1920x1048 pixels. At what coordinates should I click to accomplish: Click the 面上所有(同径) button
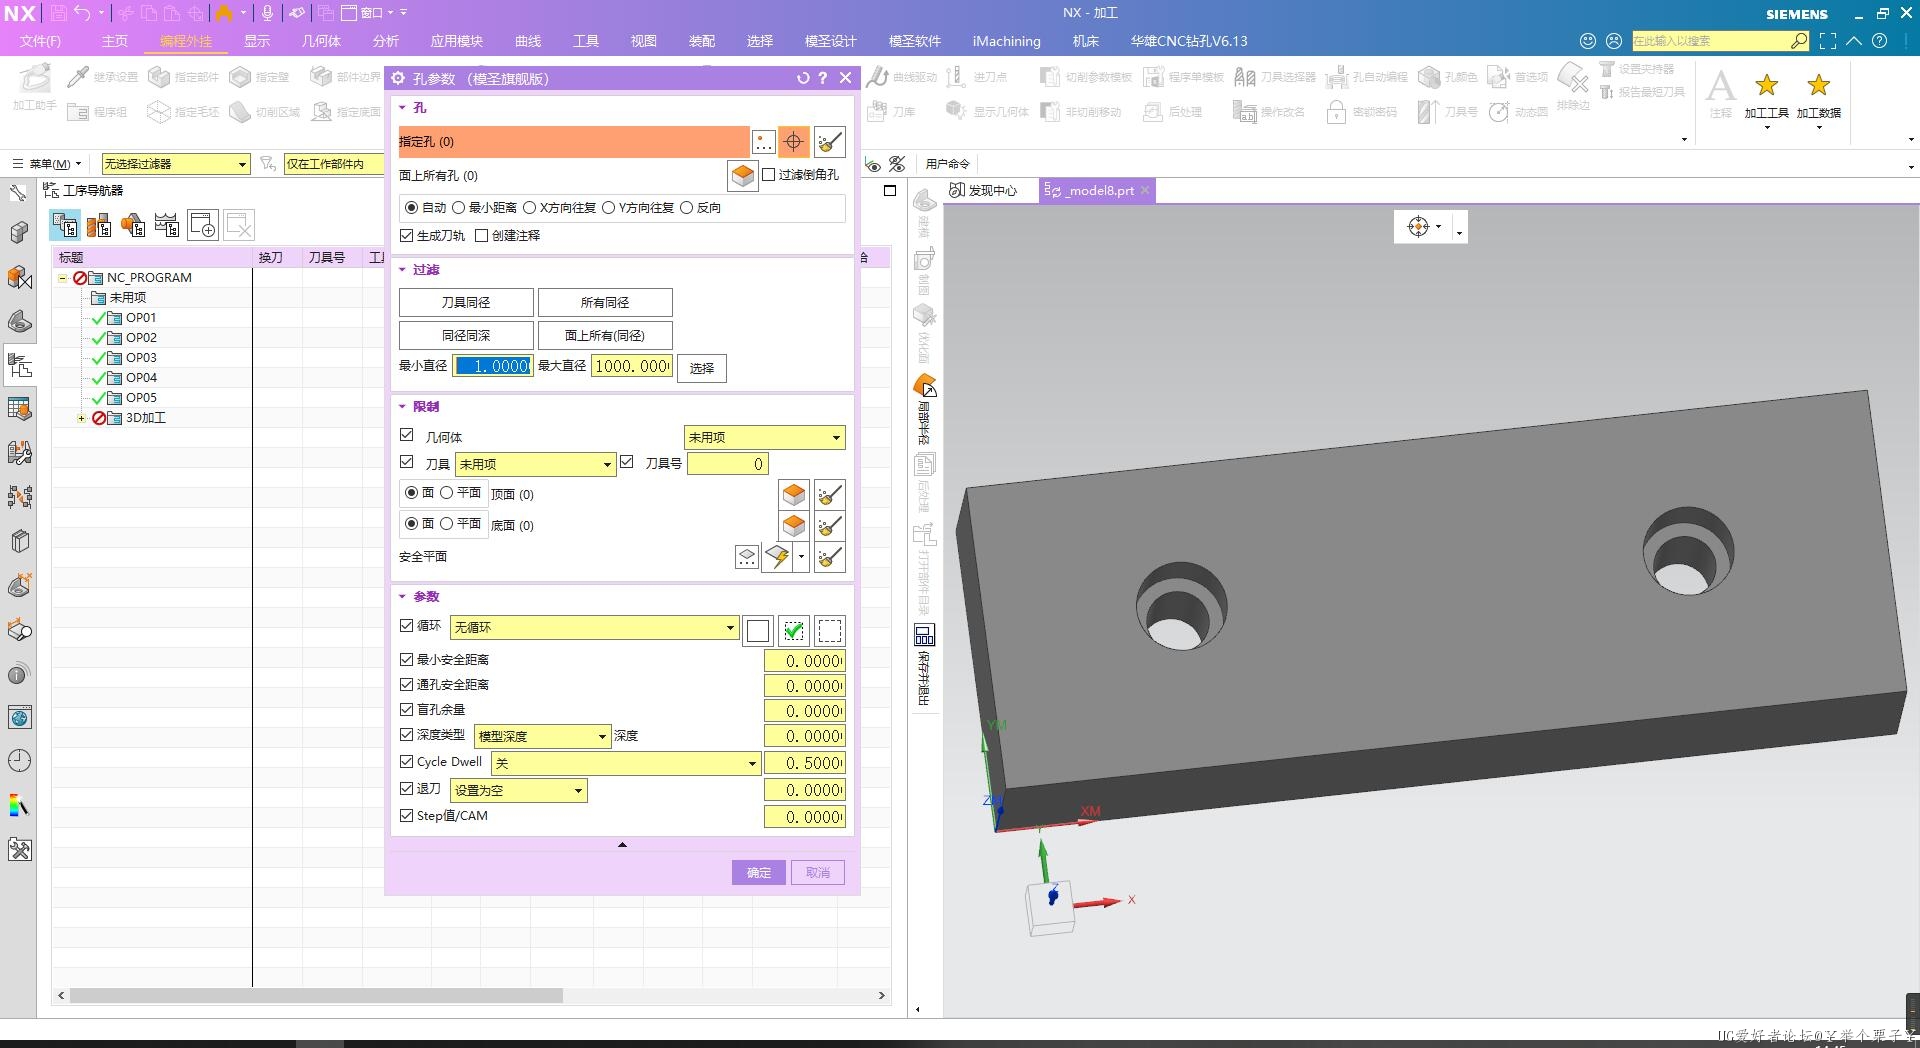point(605,336)
